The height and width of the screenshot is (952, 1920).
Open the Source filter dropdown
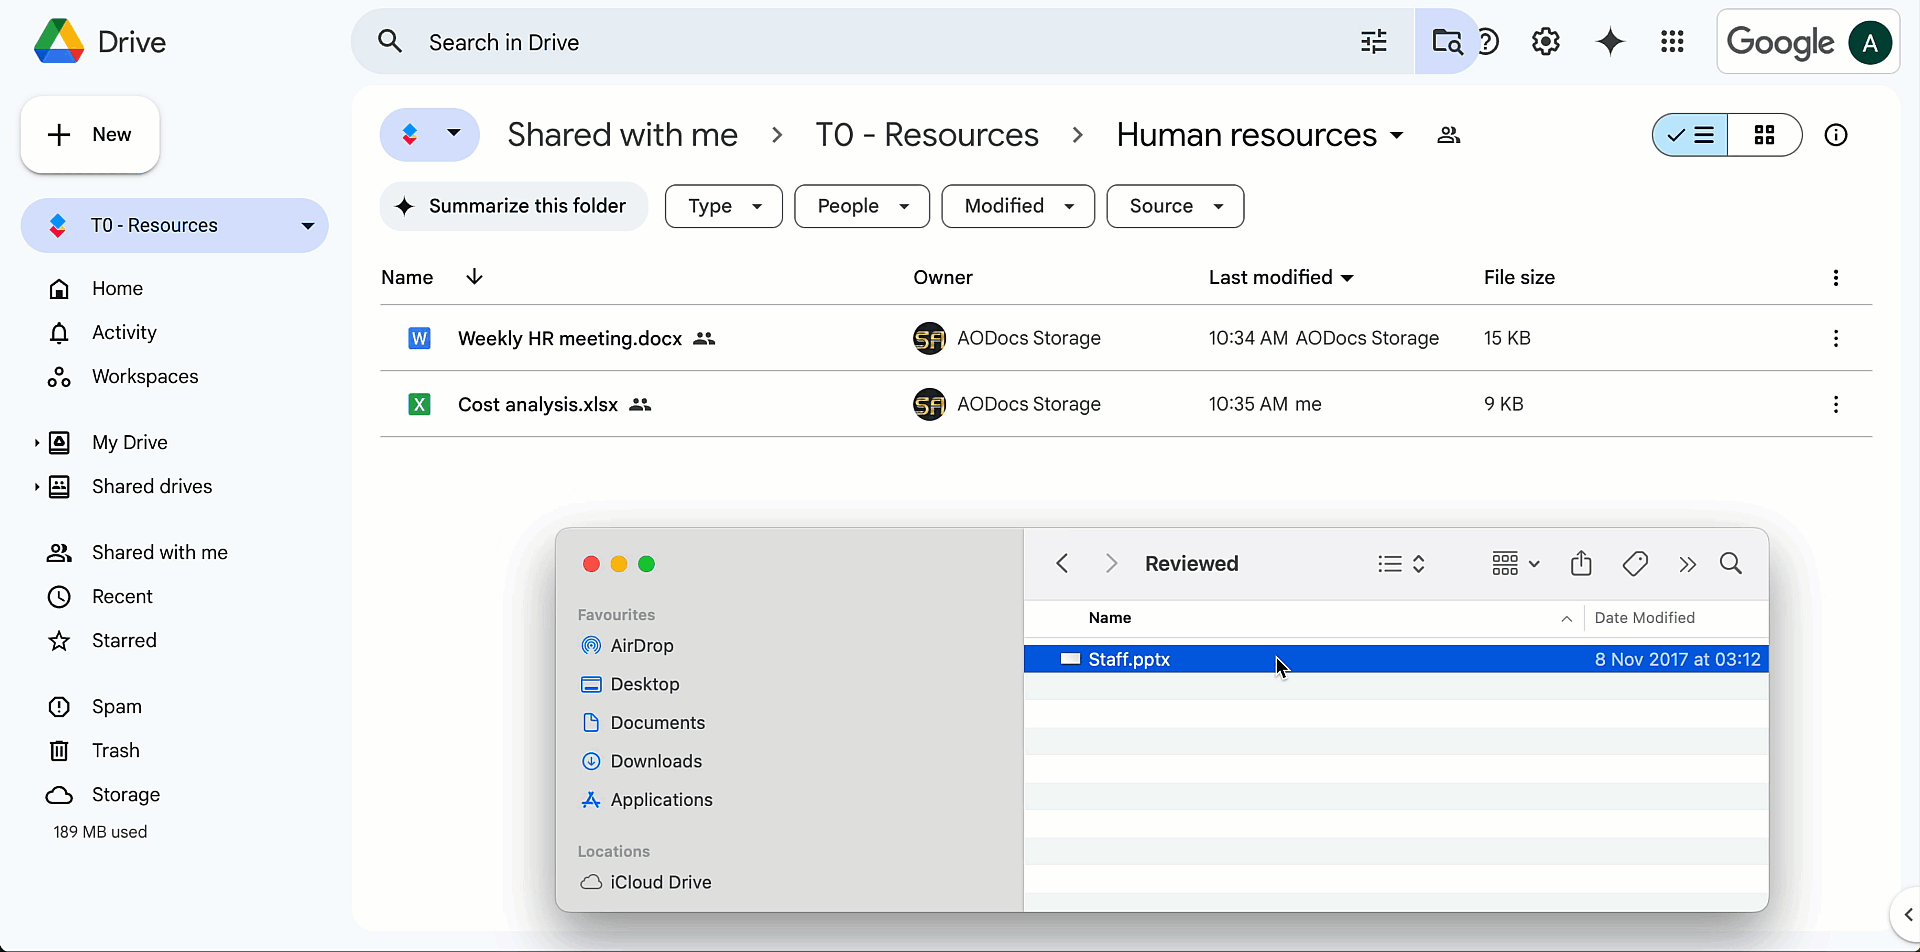coord(1175,206)
